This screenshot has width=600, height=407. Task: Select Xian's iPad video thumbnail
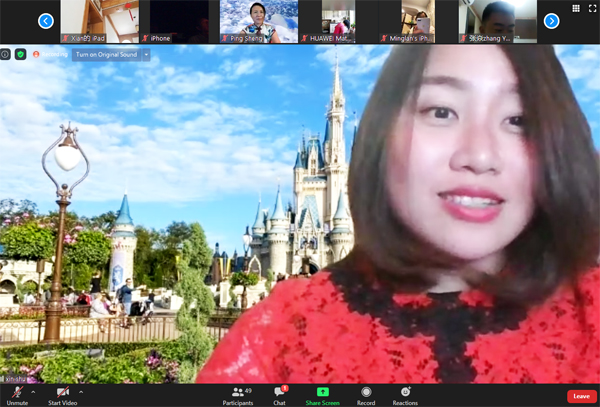[x=99, y=21]
